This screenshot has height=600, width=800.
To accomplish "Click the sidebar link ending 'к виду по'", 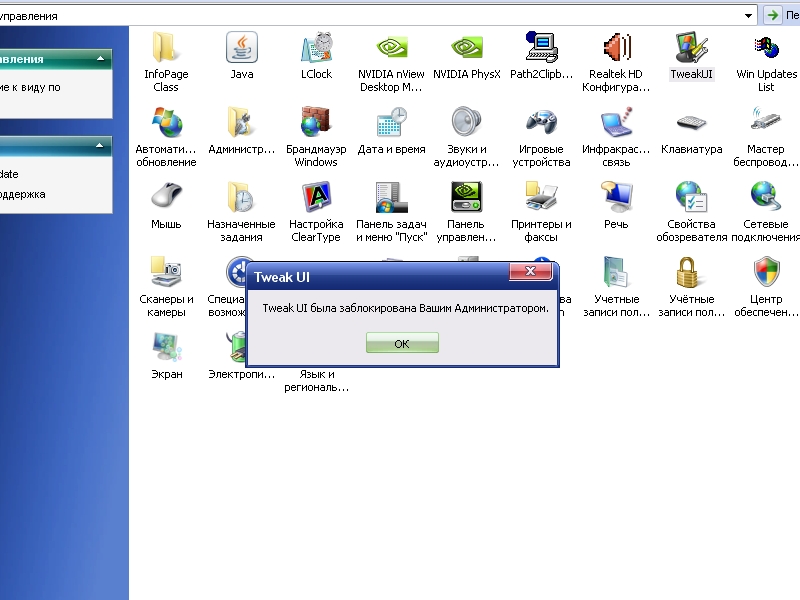I will [30, 87].
